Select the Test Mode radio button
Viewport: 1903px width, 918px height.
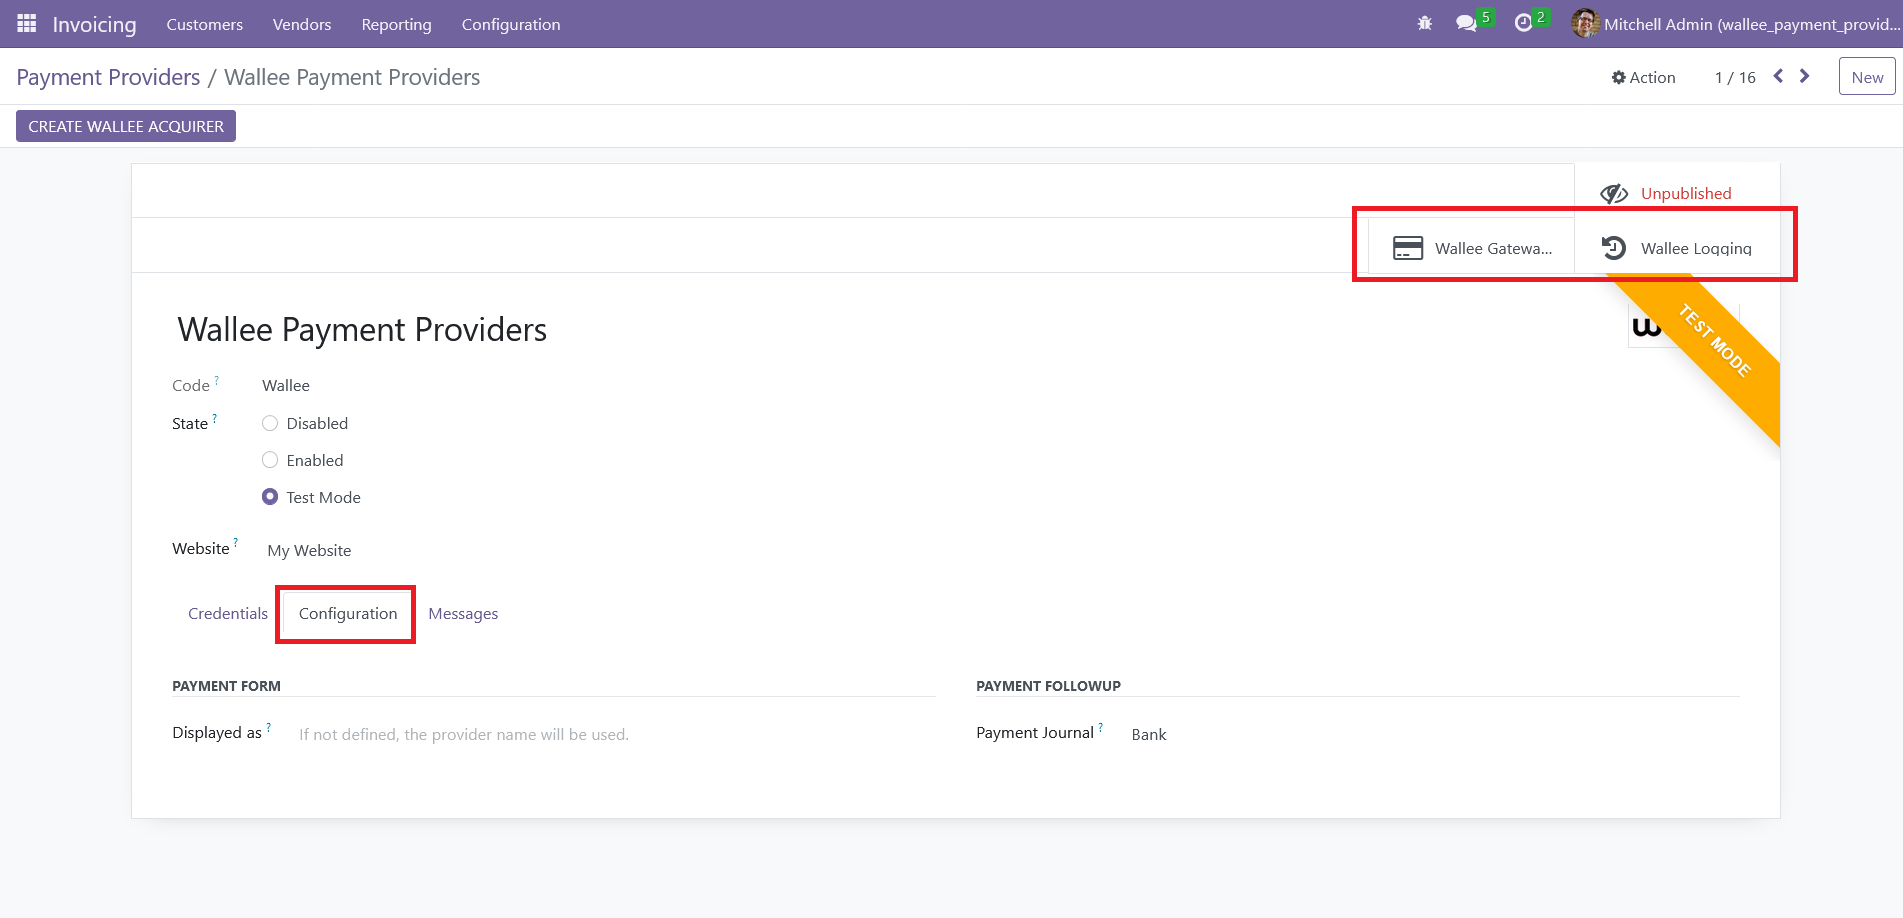270,497
